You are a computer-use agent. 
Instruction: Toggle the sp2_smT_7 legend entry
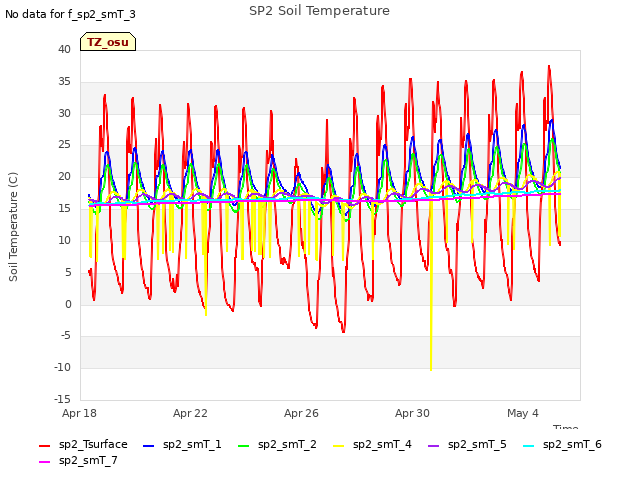coord(78,460)
